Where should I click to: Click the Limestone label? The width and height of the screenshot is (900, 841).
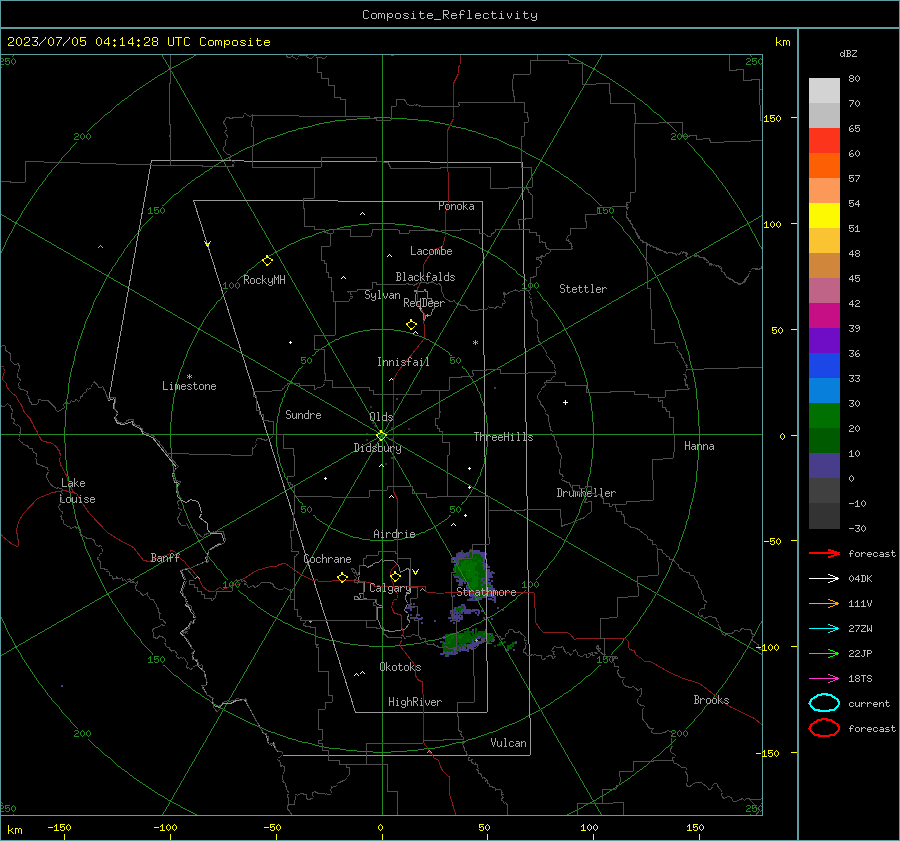click(x=189, y=386)
